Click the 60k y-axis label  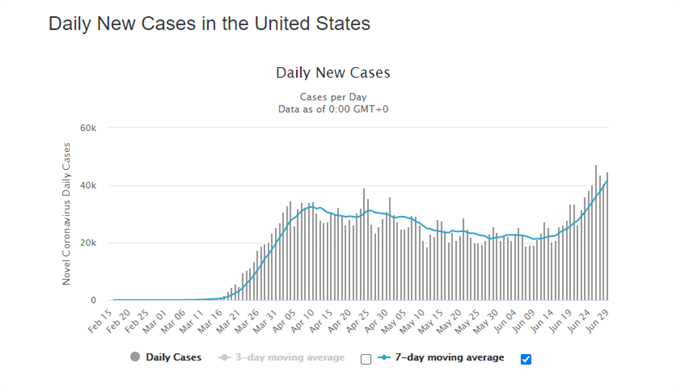(x=88, y=128)
